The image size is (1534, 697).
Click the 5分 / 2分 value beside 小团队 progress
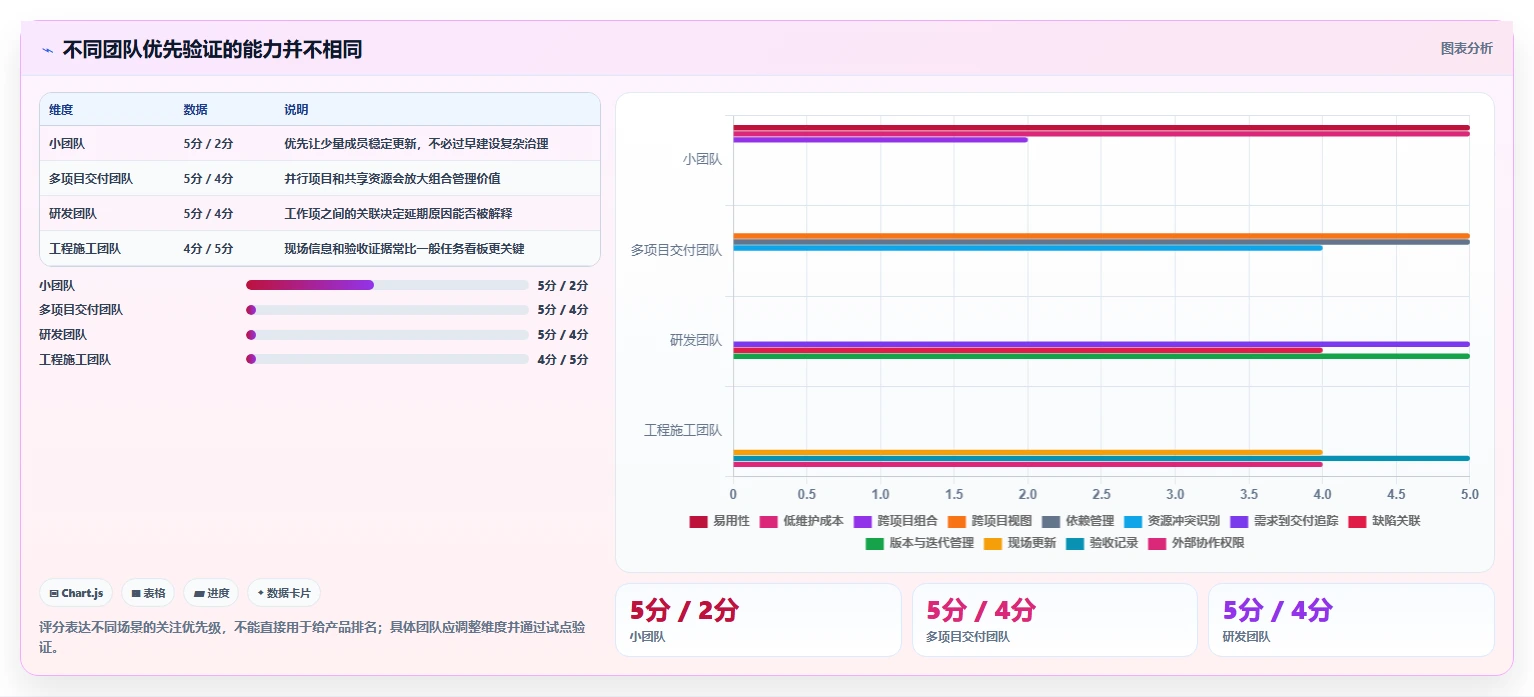(x=563, y=285)
